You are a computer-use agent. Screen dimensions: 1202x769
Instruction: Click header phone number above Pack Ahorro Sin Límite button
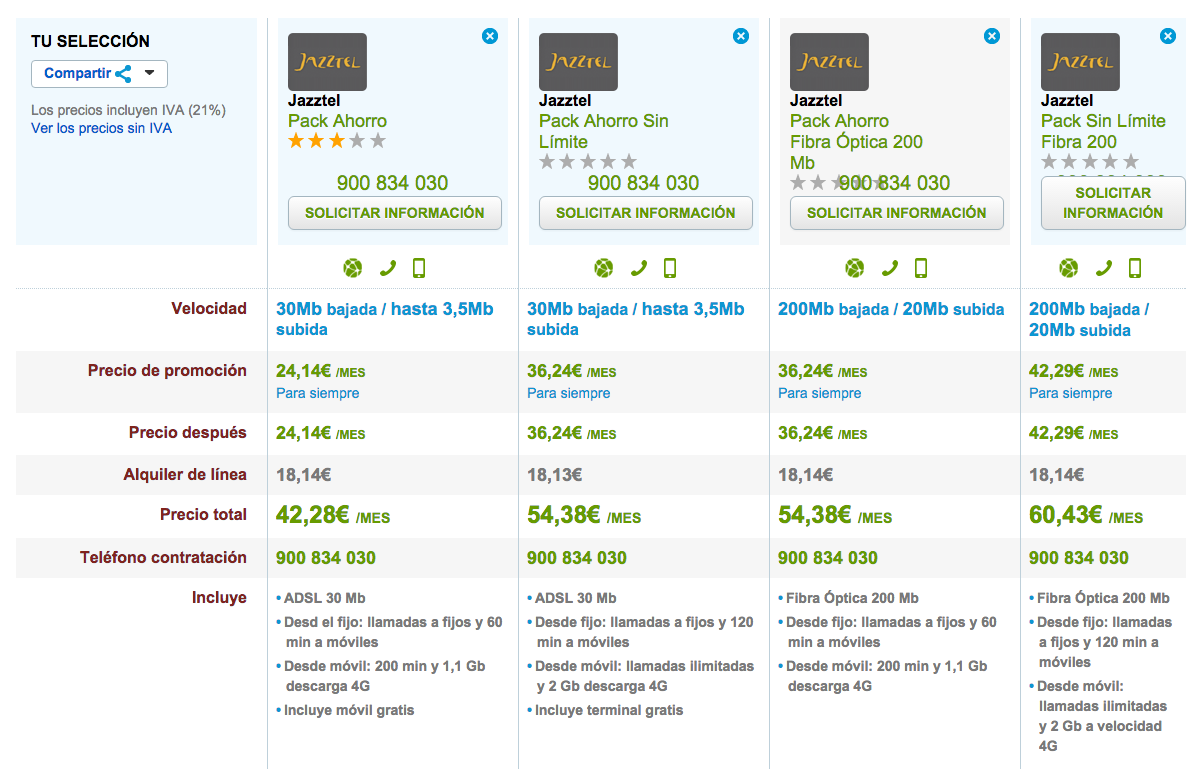pyautogui.click(x=643, y=183)
